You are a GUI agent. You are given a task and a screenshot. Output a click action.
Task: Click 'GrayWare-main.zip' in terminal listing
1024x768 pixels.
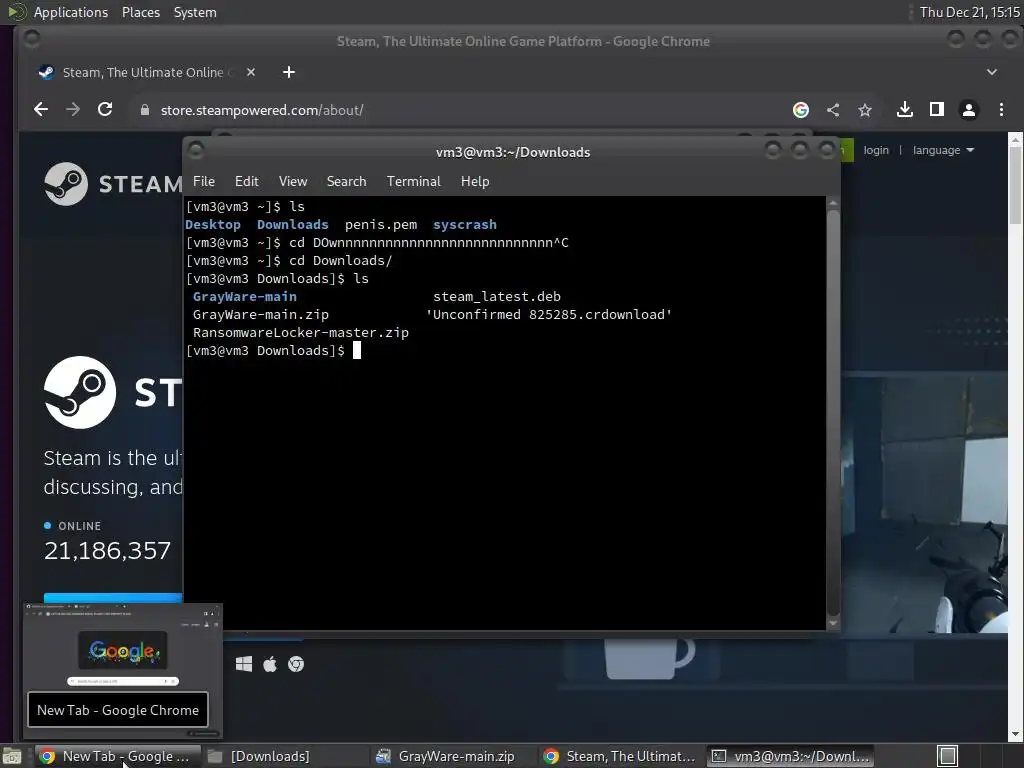(x=261, y=315)
